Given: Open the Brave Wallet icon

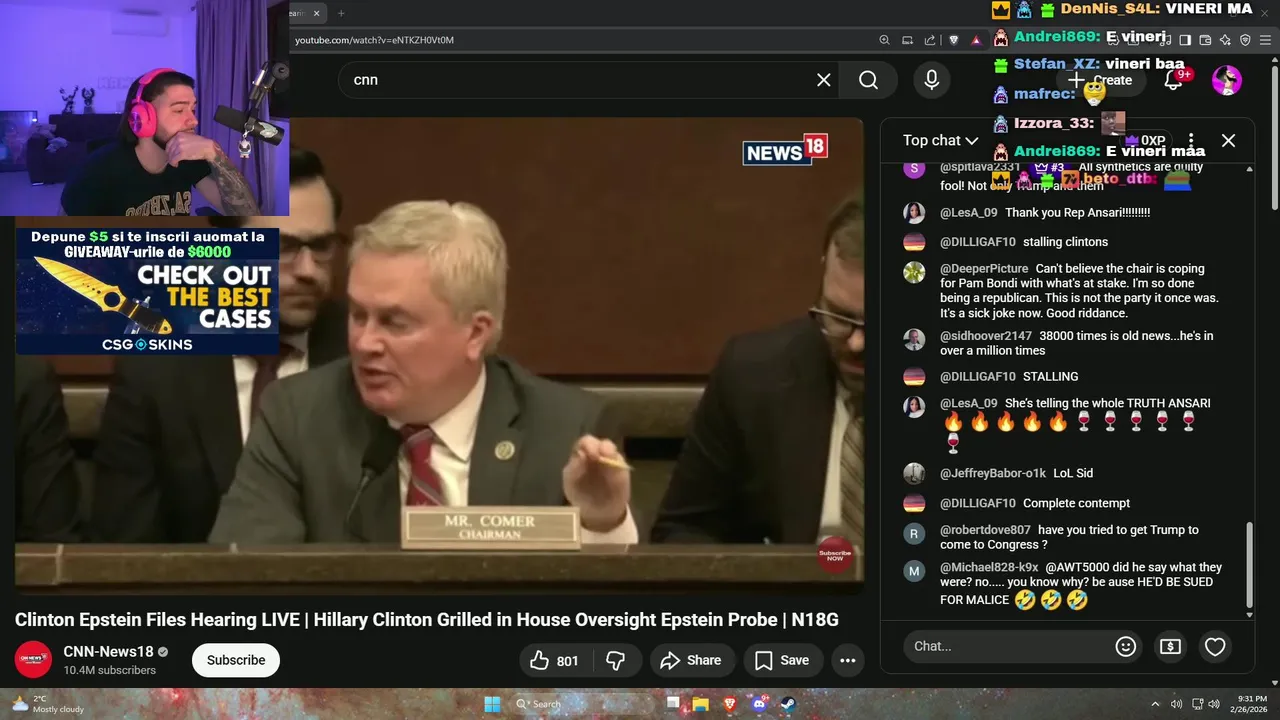Looking at the screenshot, I should pyautogui.click(x=1205, y=40).
